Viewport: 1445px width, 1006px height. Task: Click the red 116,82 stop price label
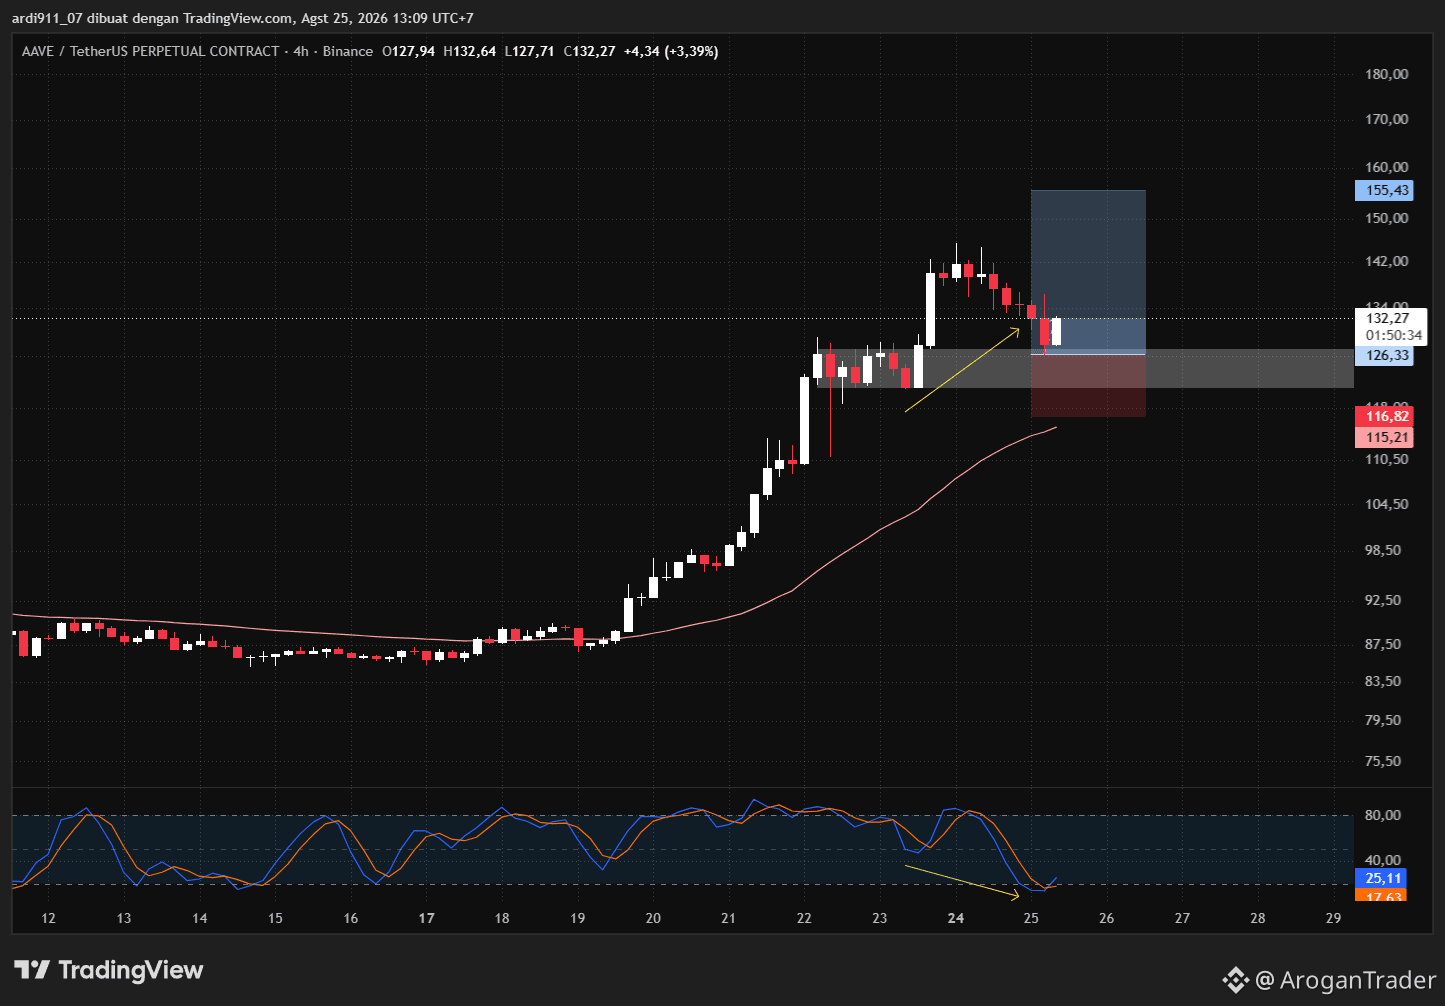[1384, 416]
